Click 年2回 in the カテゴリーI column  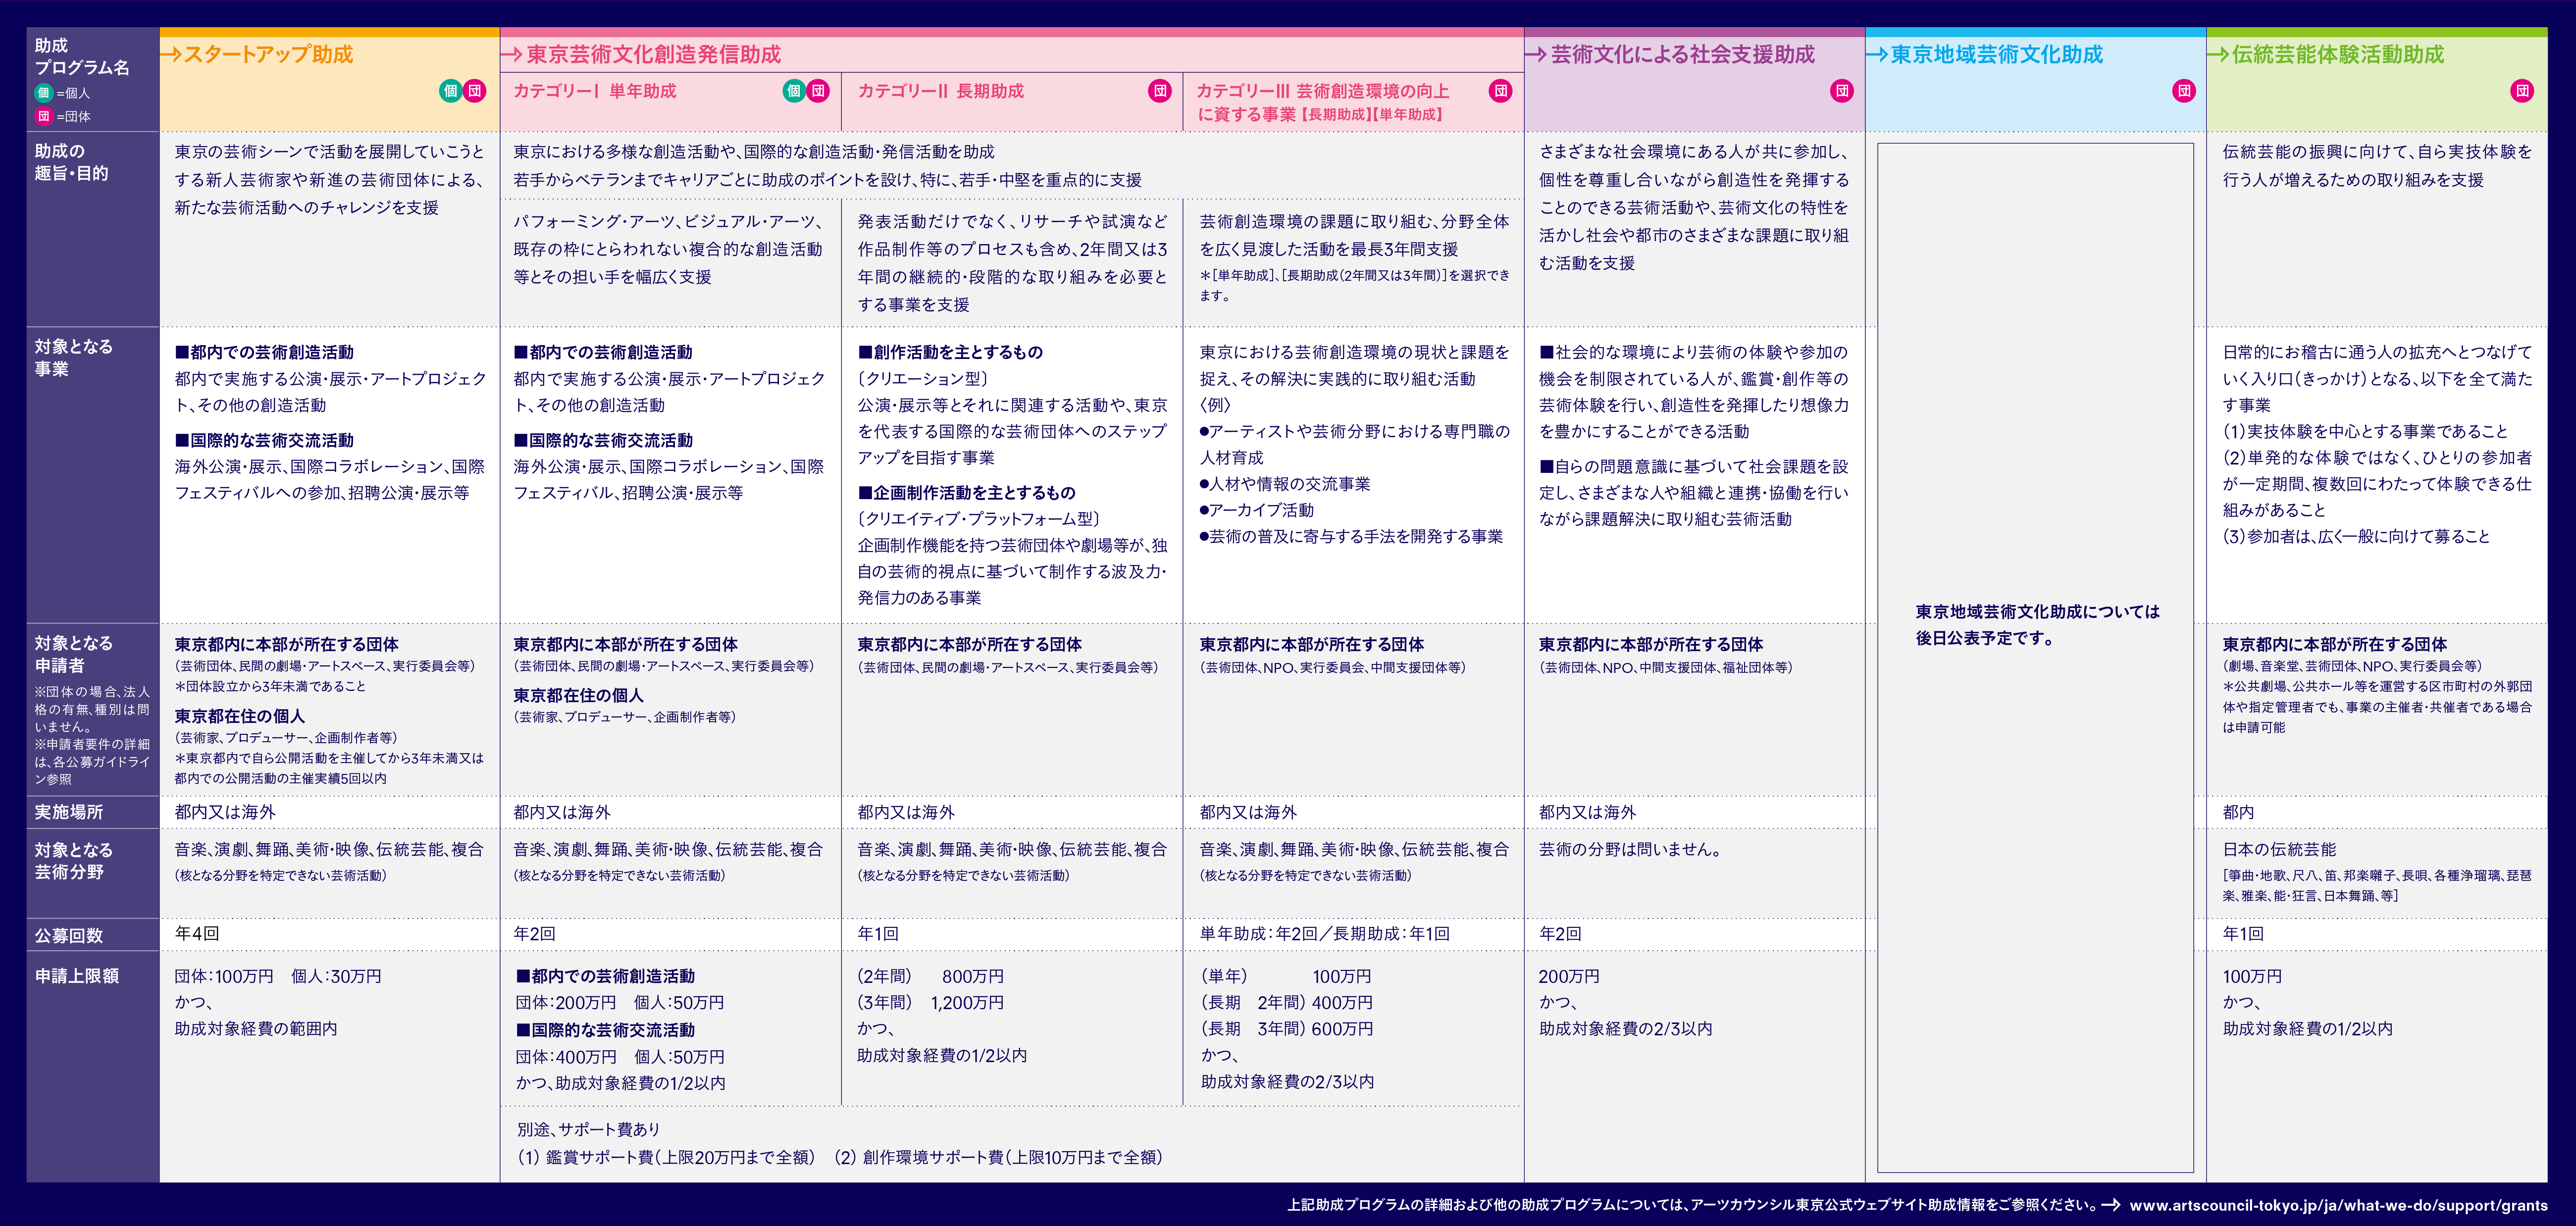point(535,933)
